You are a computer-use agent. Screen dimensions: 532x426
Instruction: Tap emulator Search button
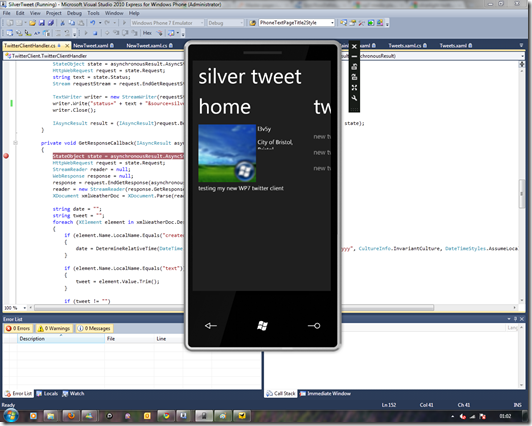[314, 326]
